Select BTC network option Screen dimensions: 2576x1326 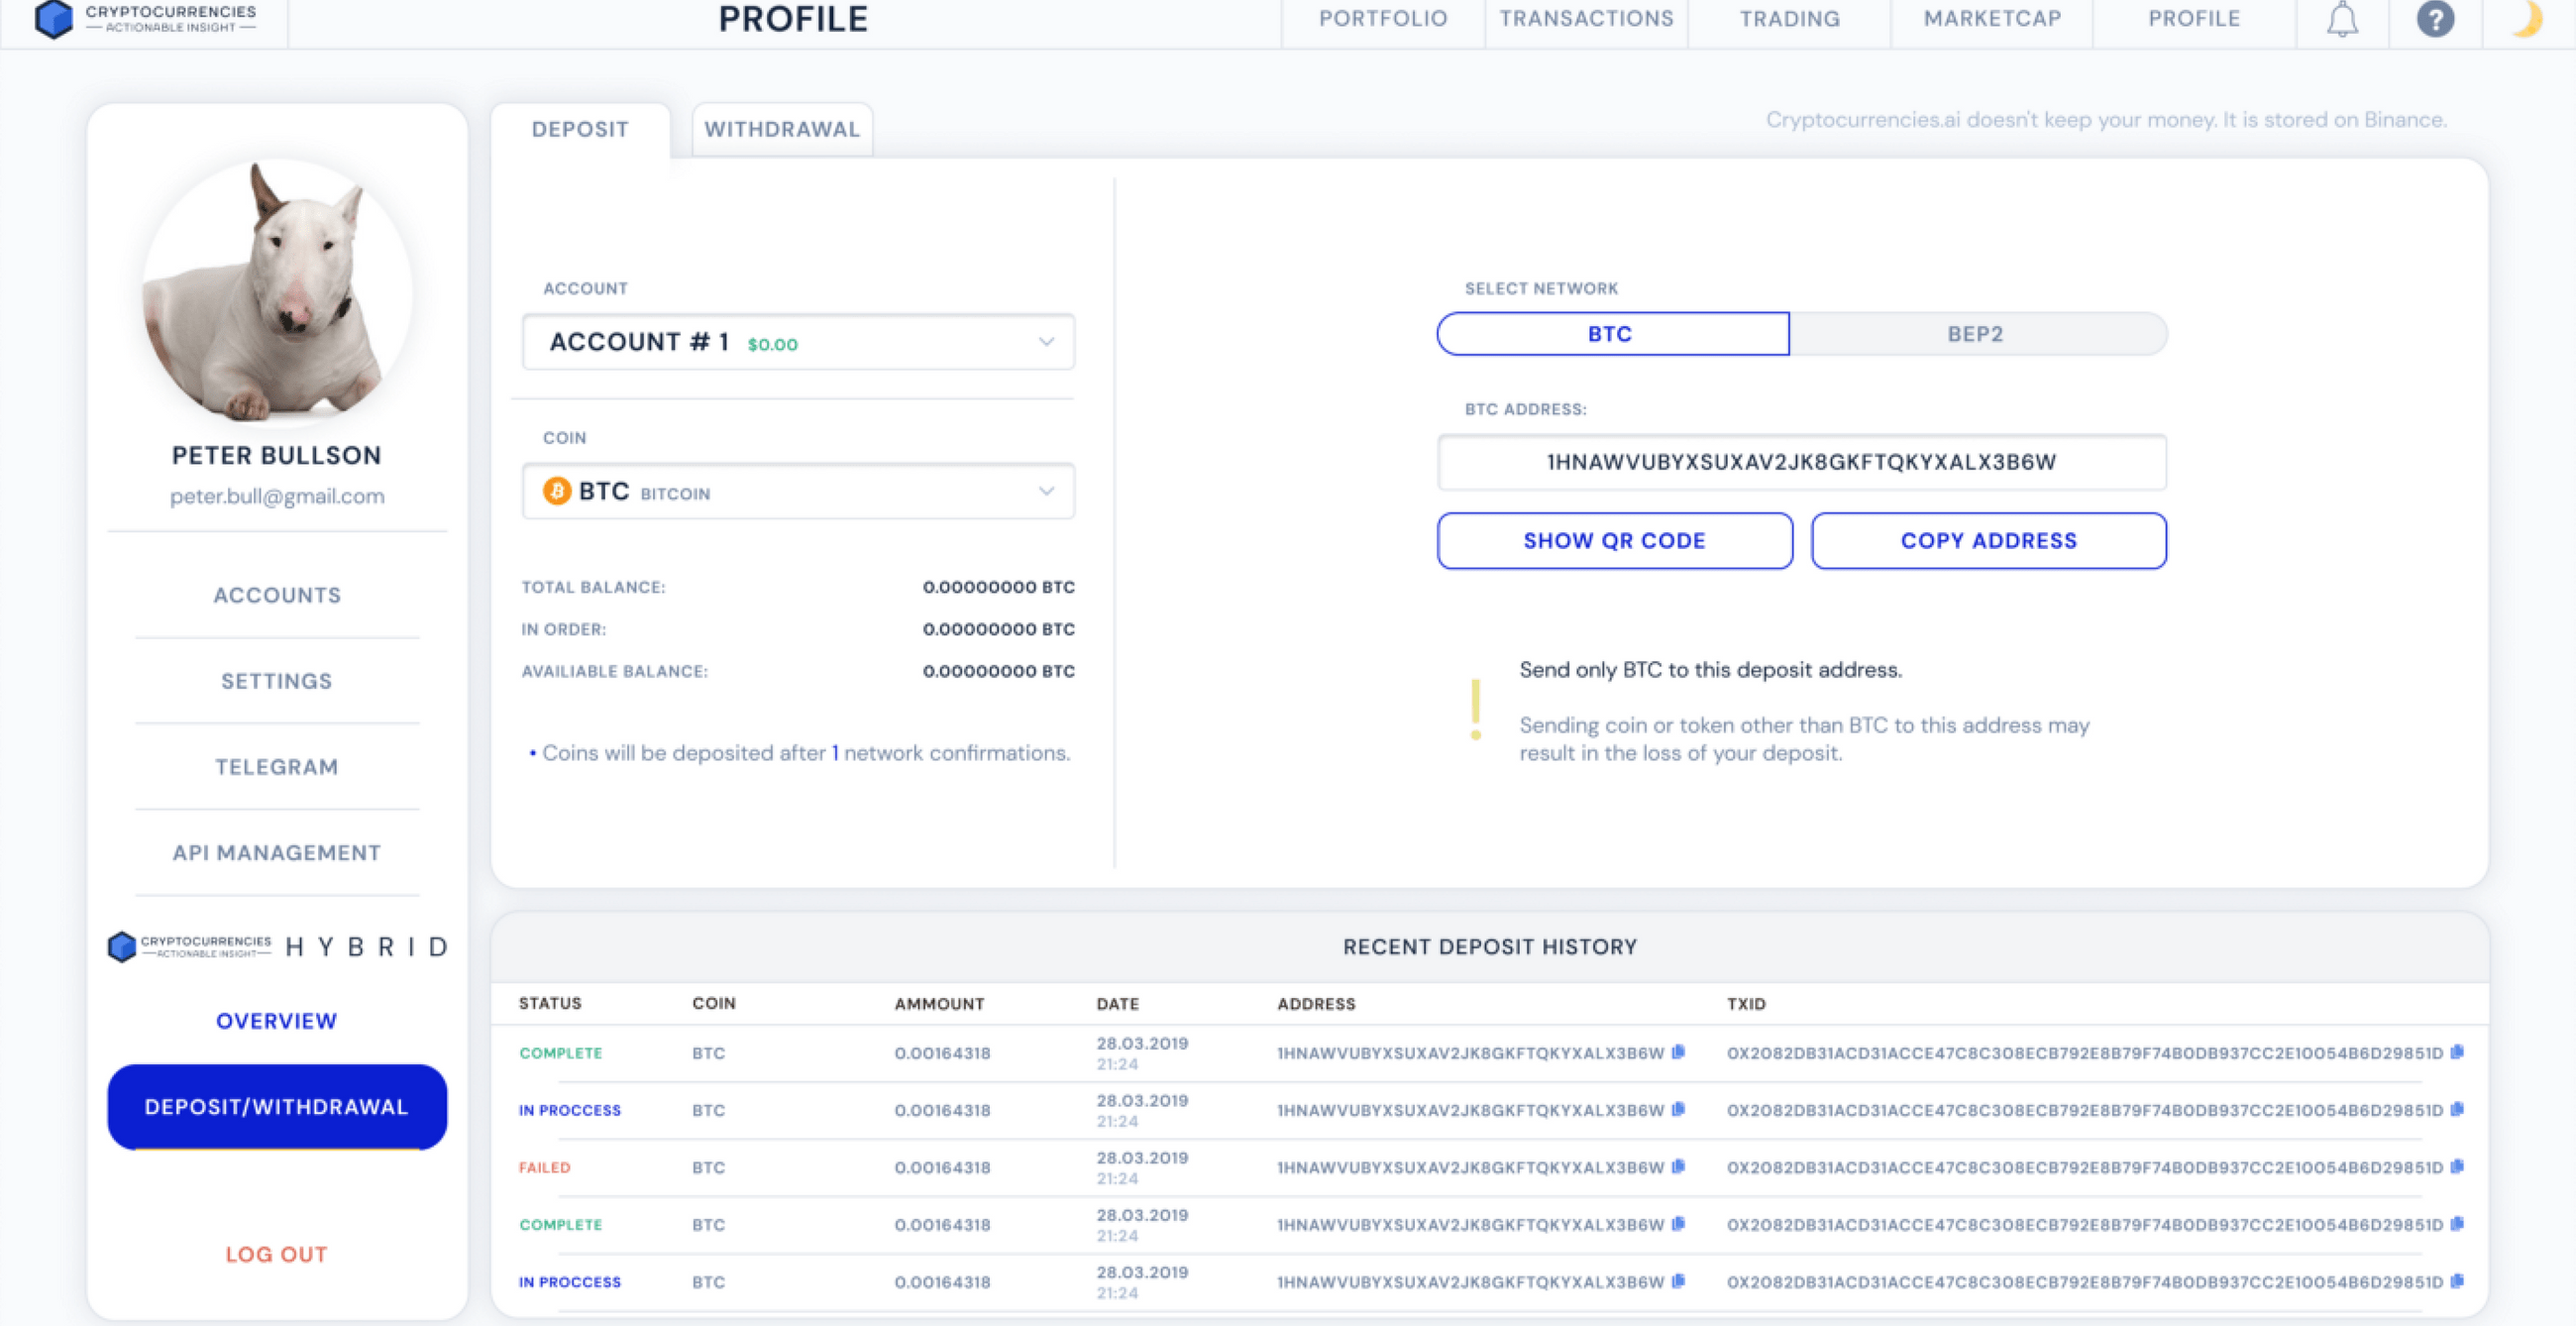click(x=1612, y=334)
